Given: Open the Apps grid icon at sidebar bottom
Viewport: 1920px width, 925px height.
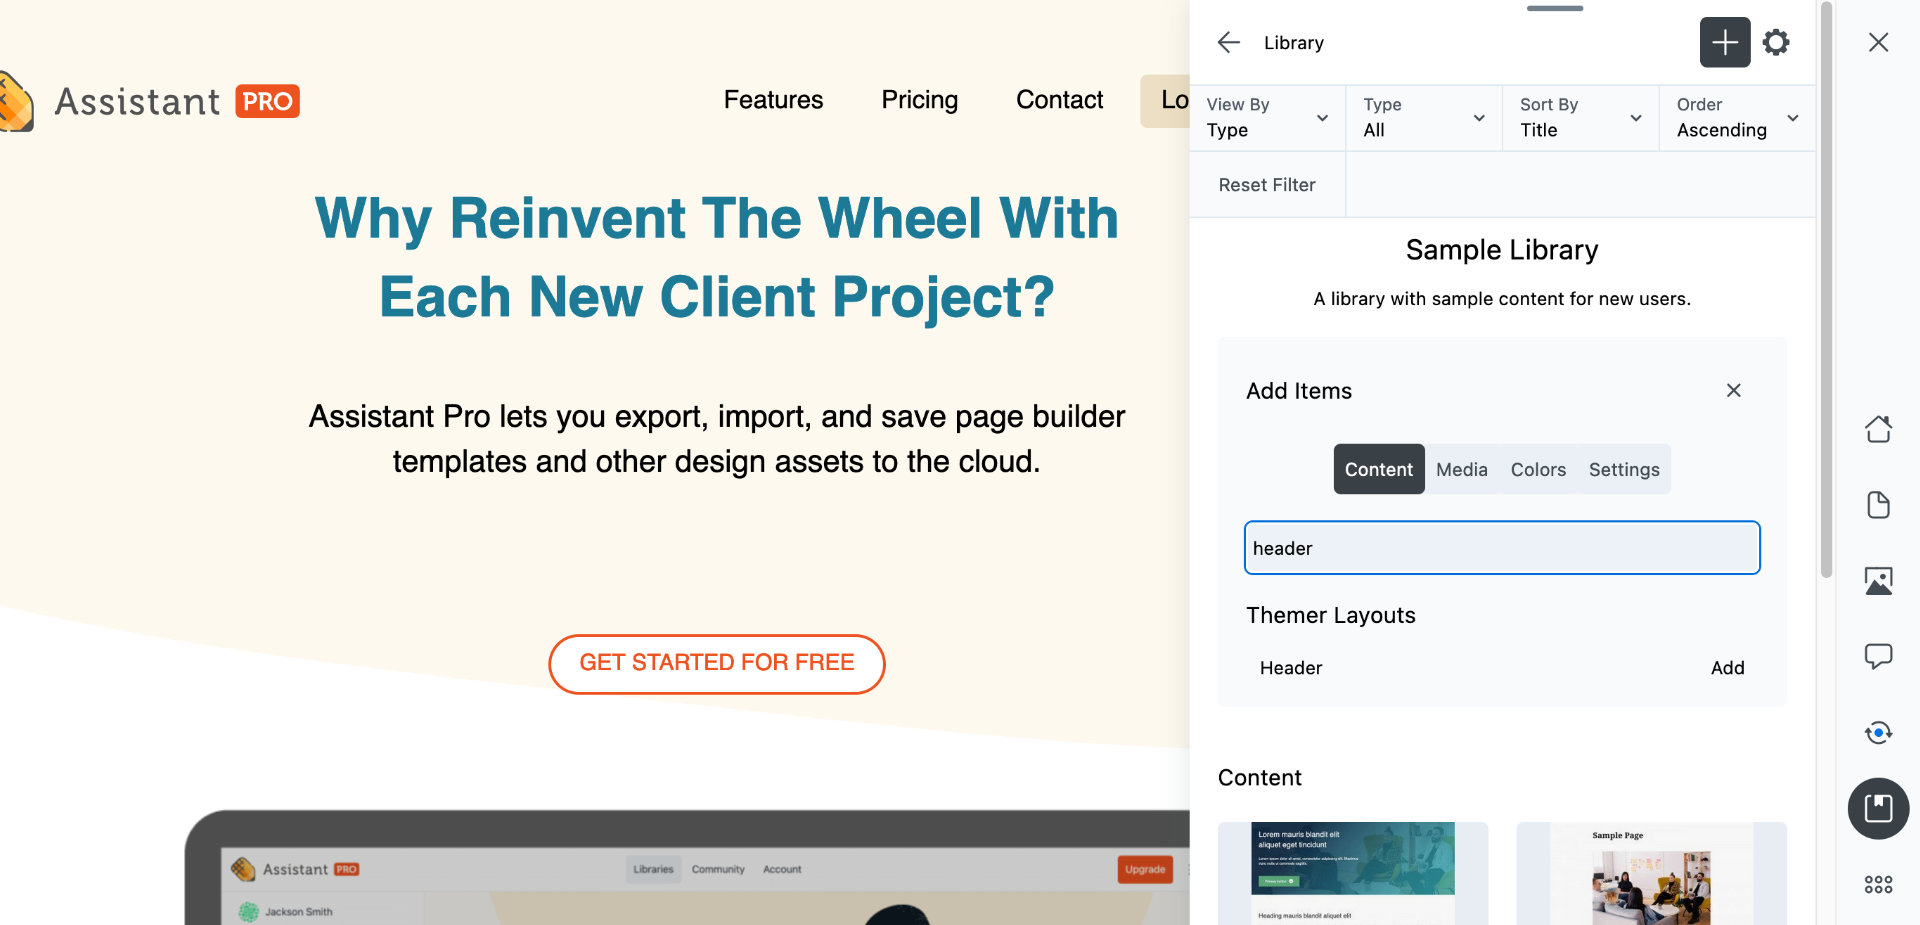Looking at the screenshot, I should pyautogui.click(x=1879, y=884).
